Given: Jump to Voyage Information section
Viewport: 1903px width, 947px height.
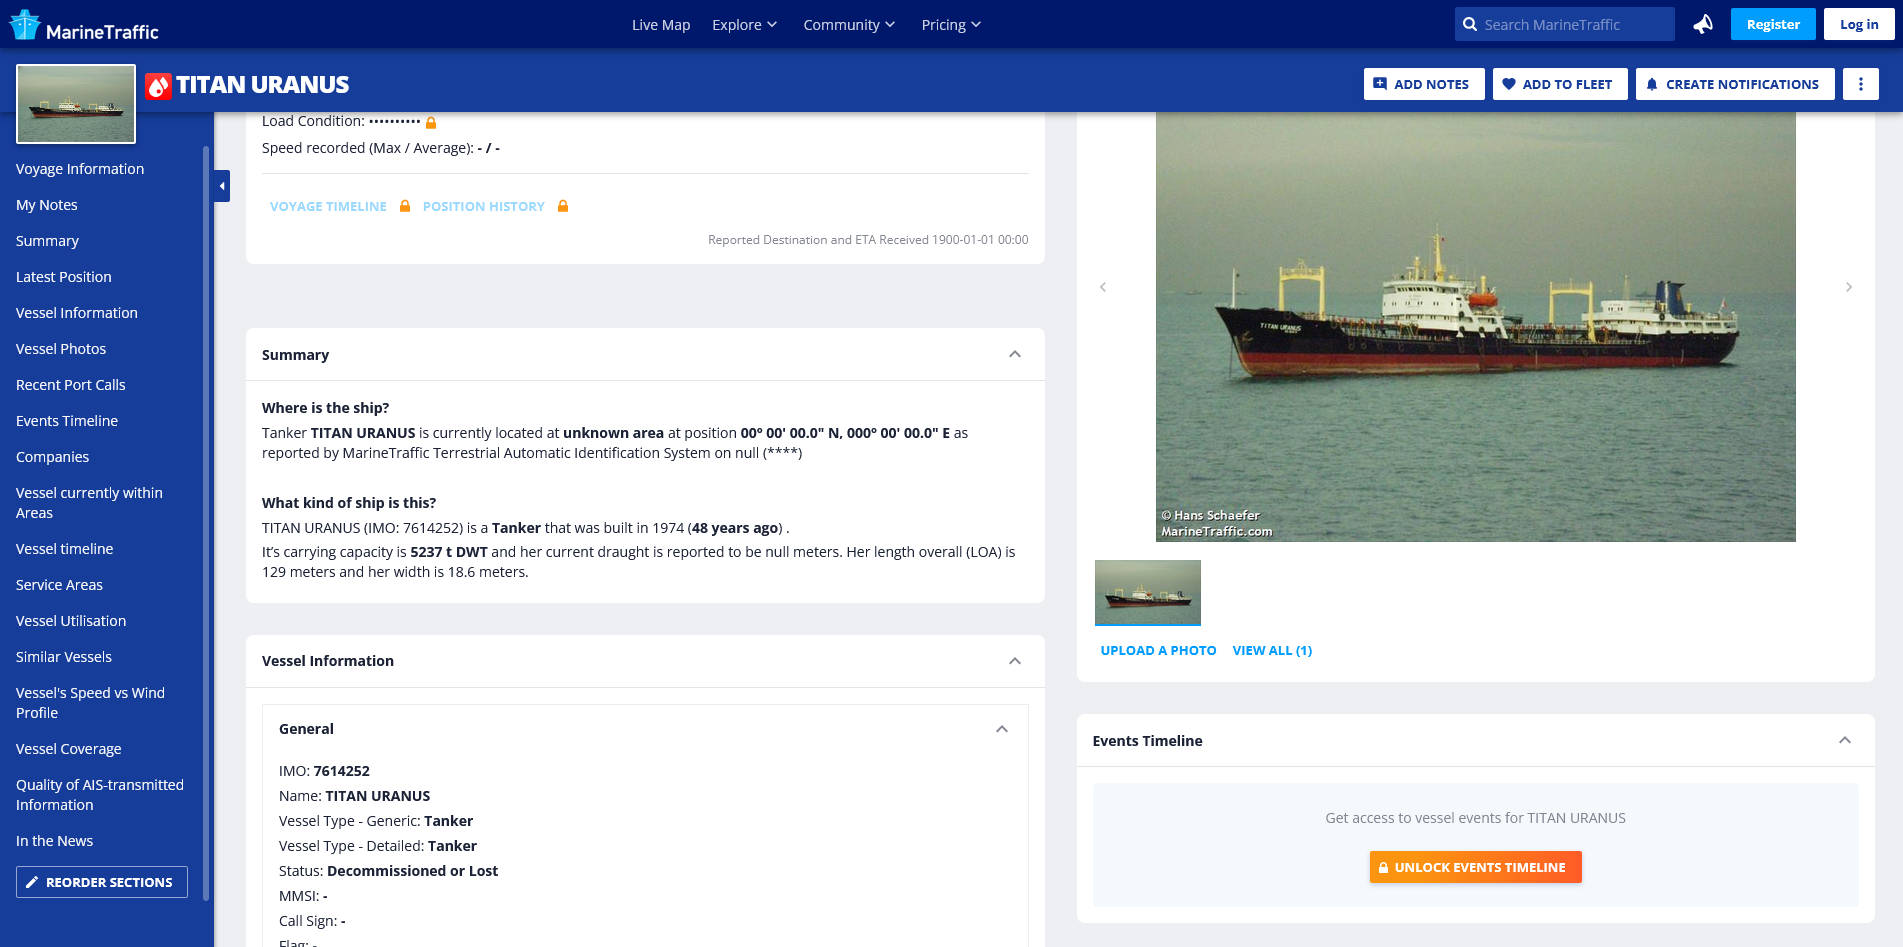Looking at the screenshot, I should [80, 169].
